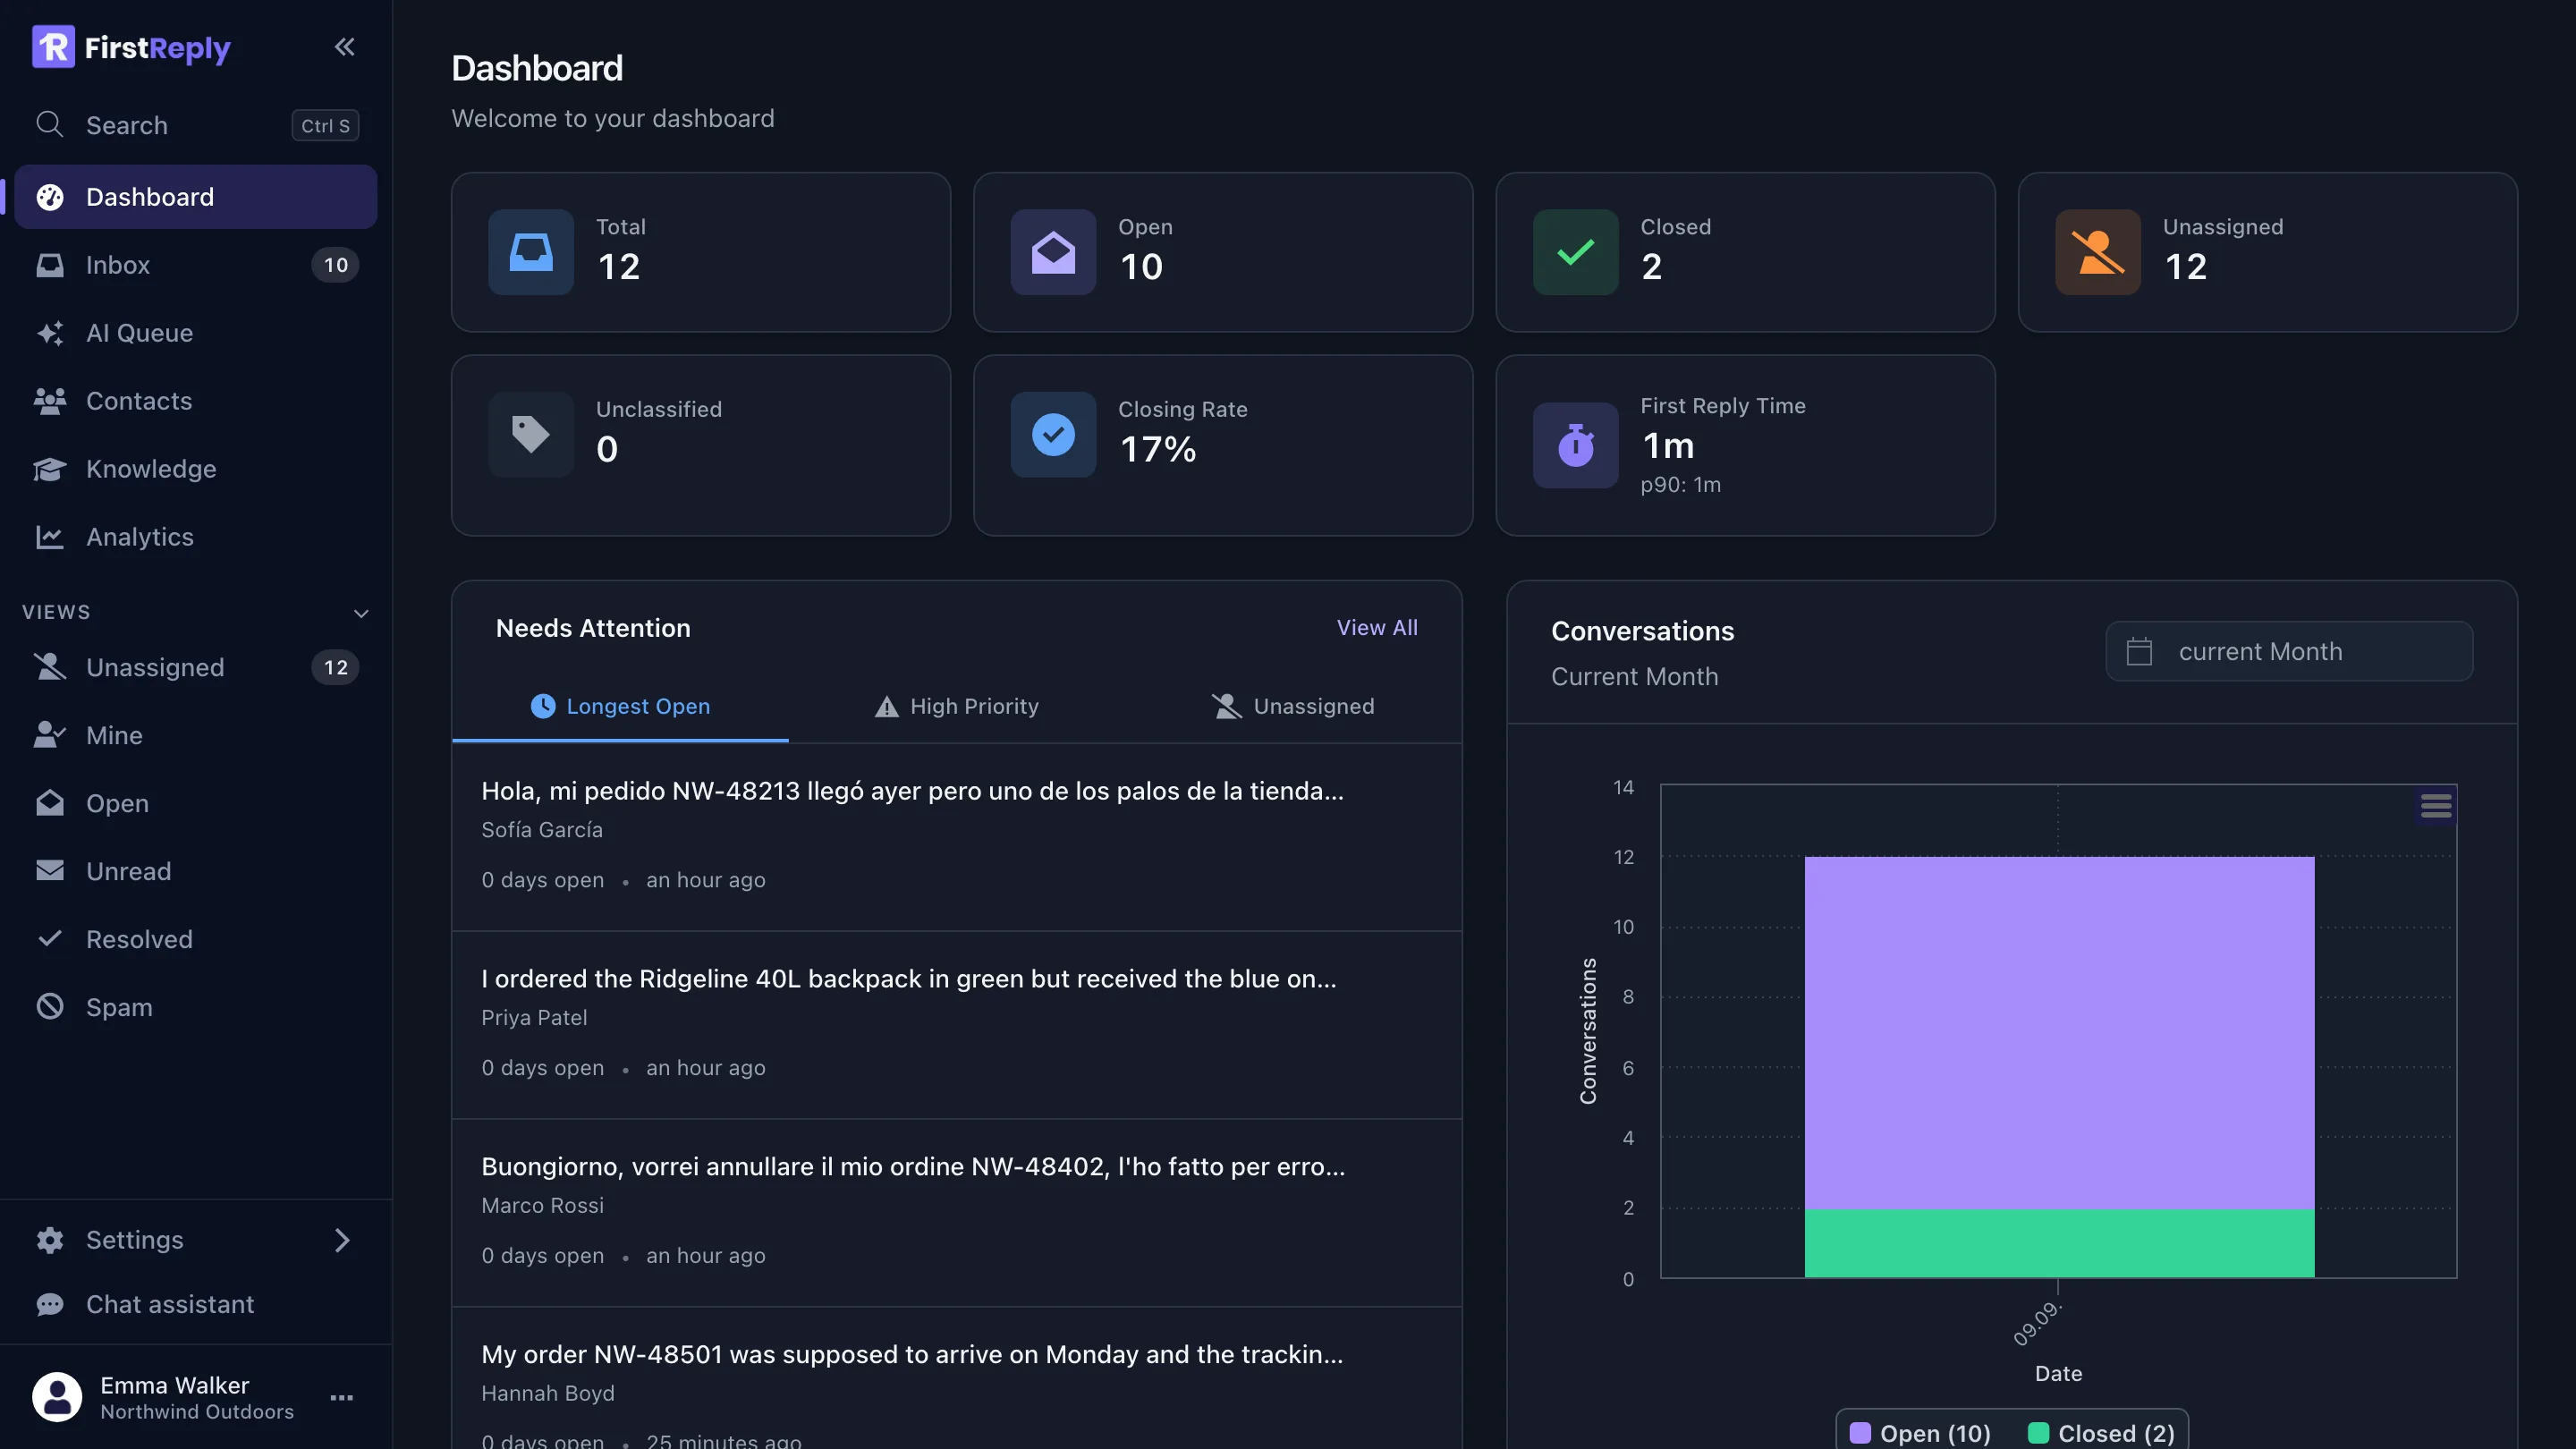Switch to the Unassigned tab in Needs Attention
2576x1449 pixels.
click(1293, 706)
